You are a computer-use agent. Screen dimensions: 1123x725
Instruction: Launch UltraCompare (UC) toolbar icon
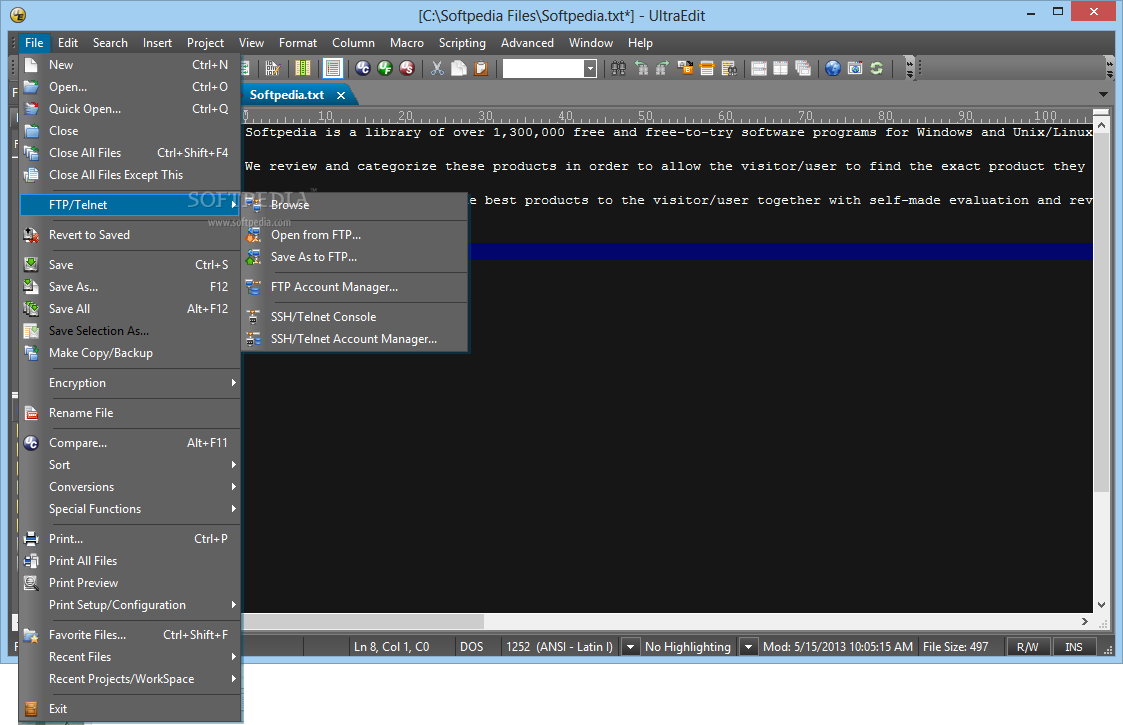coord(363,68)
